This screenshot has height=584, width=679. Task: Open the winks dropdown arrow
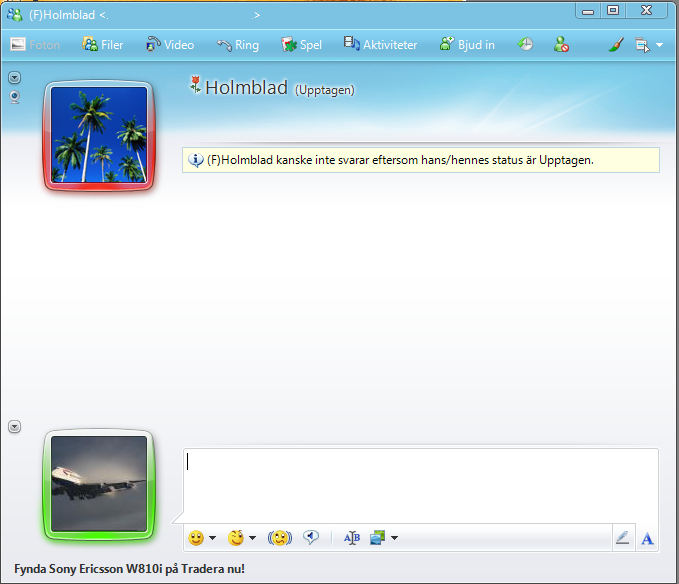click(x=252, y=538)
